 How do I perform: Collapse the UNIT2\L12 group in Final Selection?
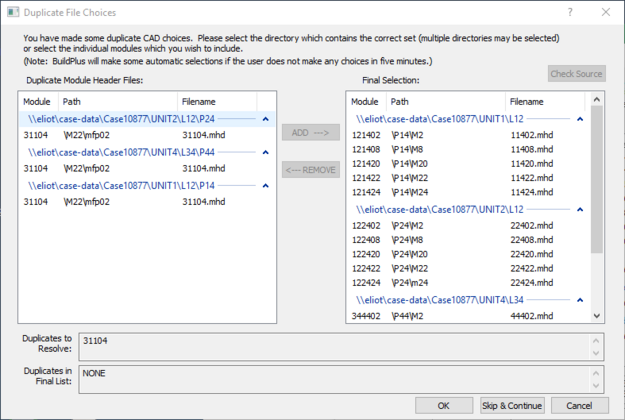583,209
